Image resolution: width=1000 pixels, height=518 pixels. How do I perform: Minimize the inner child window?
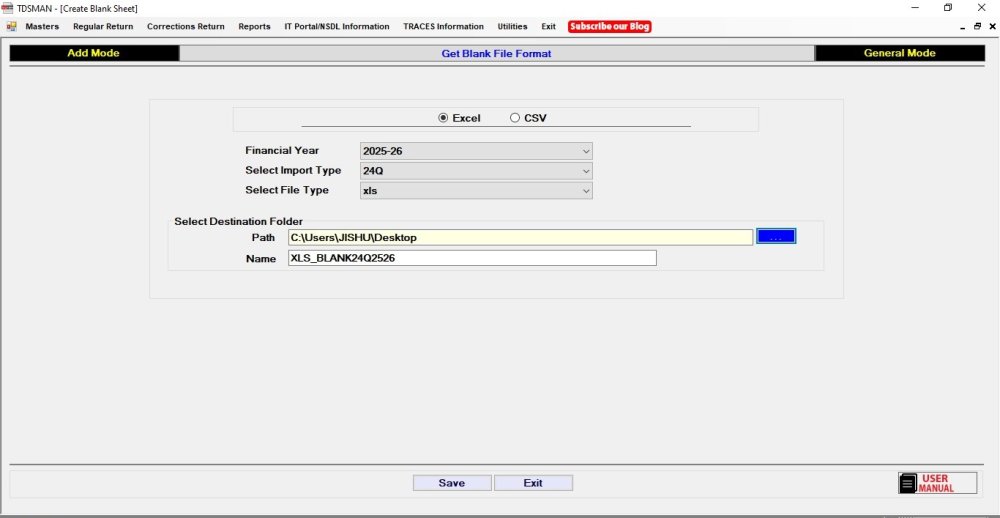pos(963,27)
